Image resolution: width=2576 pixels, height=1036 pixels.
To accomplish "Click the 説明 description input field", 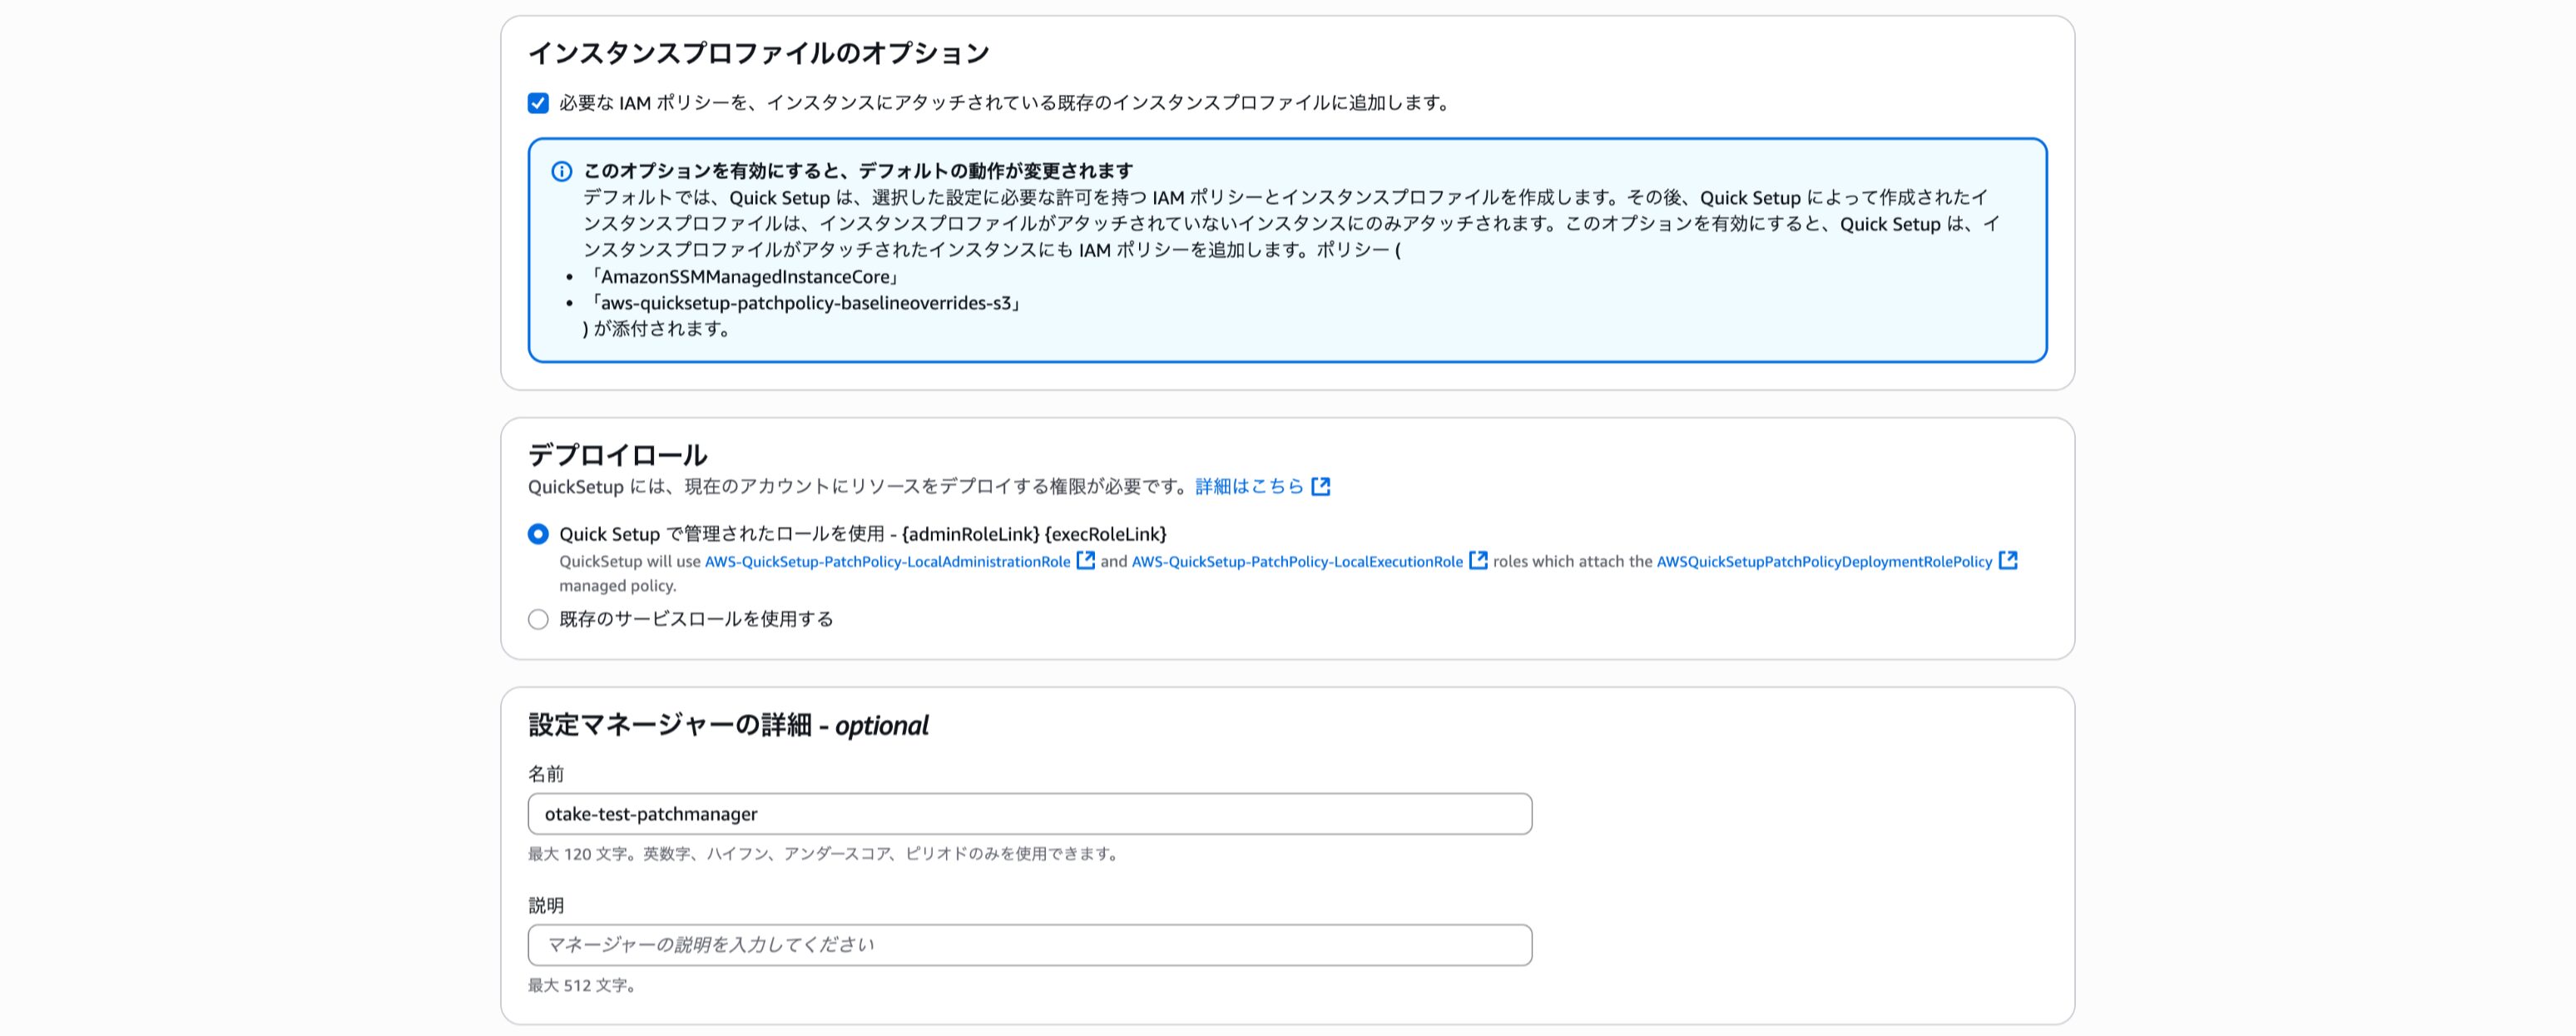I will point(1029,945).
